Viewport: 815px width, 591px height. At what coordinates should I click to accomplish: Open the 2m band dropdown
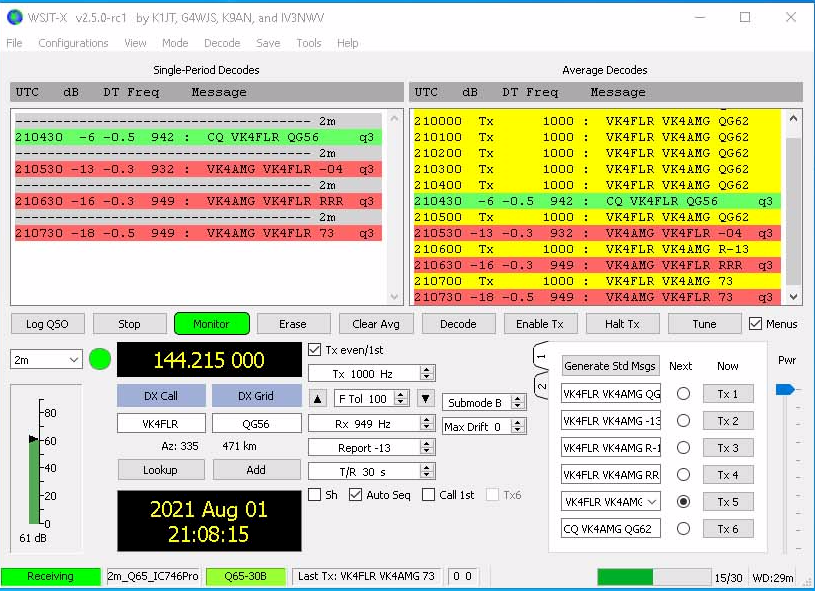point(46,360)
